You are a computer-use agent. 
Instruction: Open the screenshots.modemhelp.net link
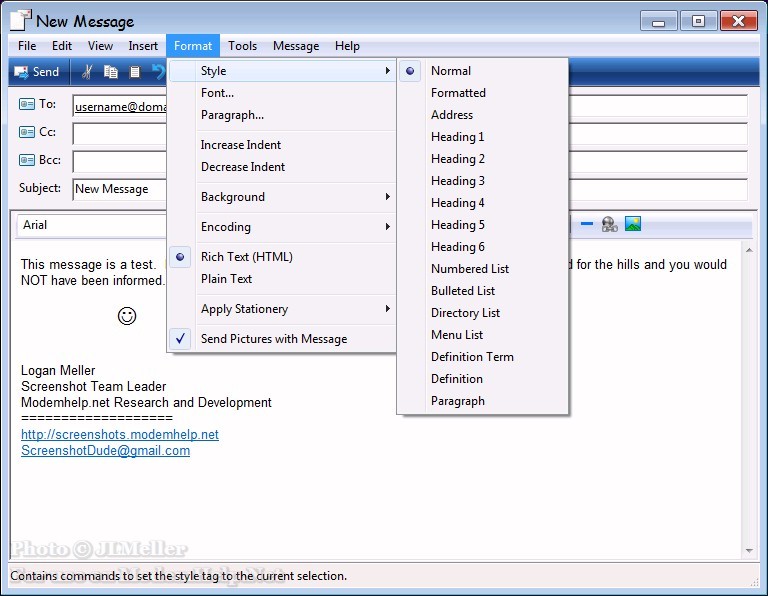[120, 435]
